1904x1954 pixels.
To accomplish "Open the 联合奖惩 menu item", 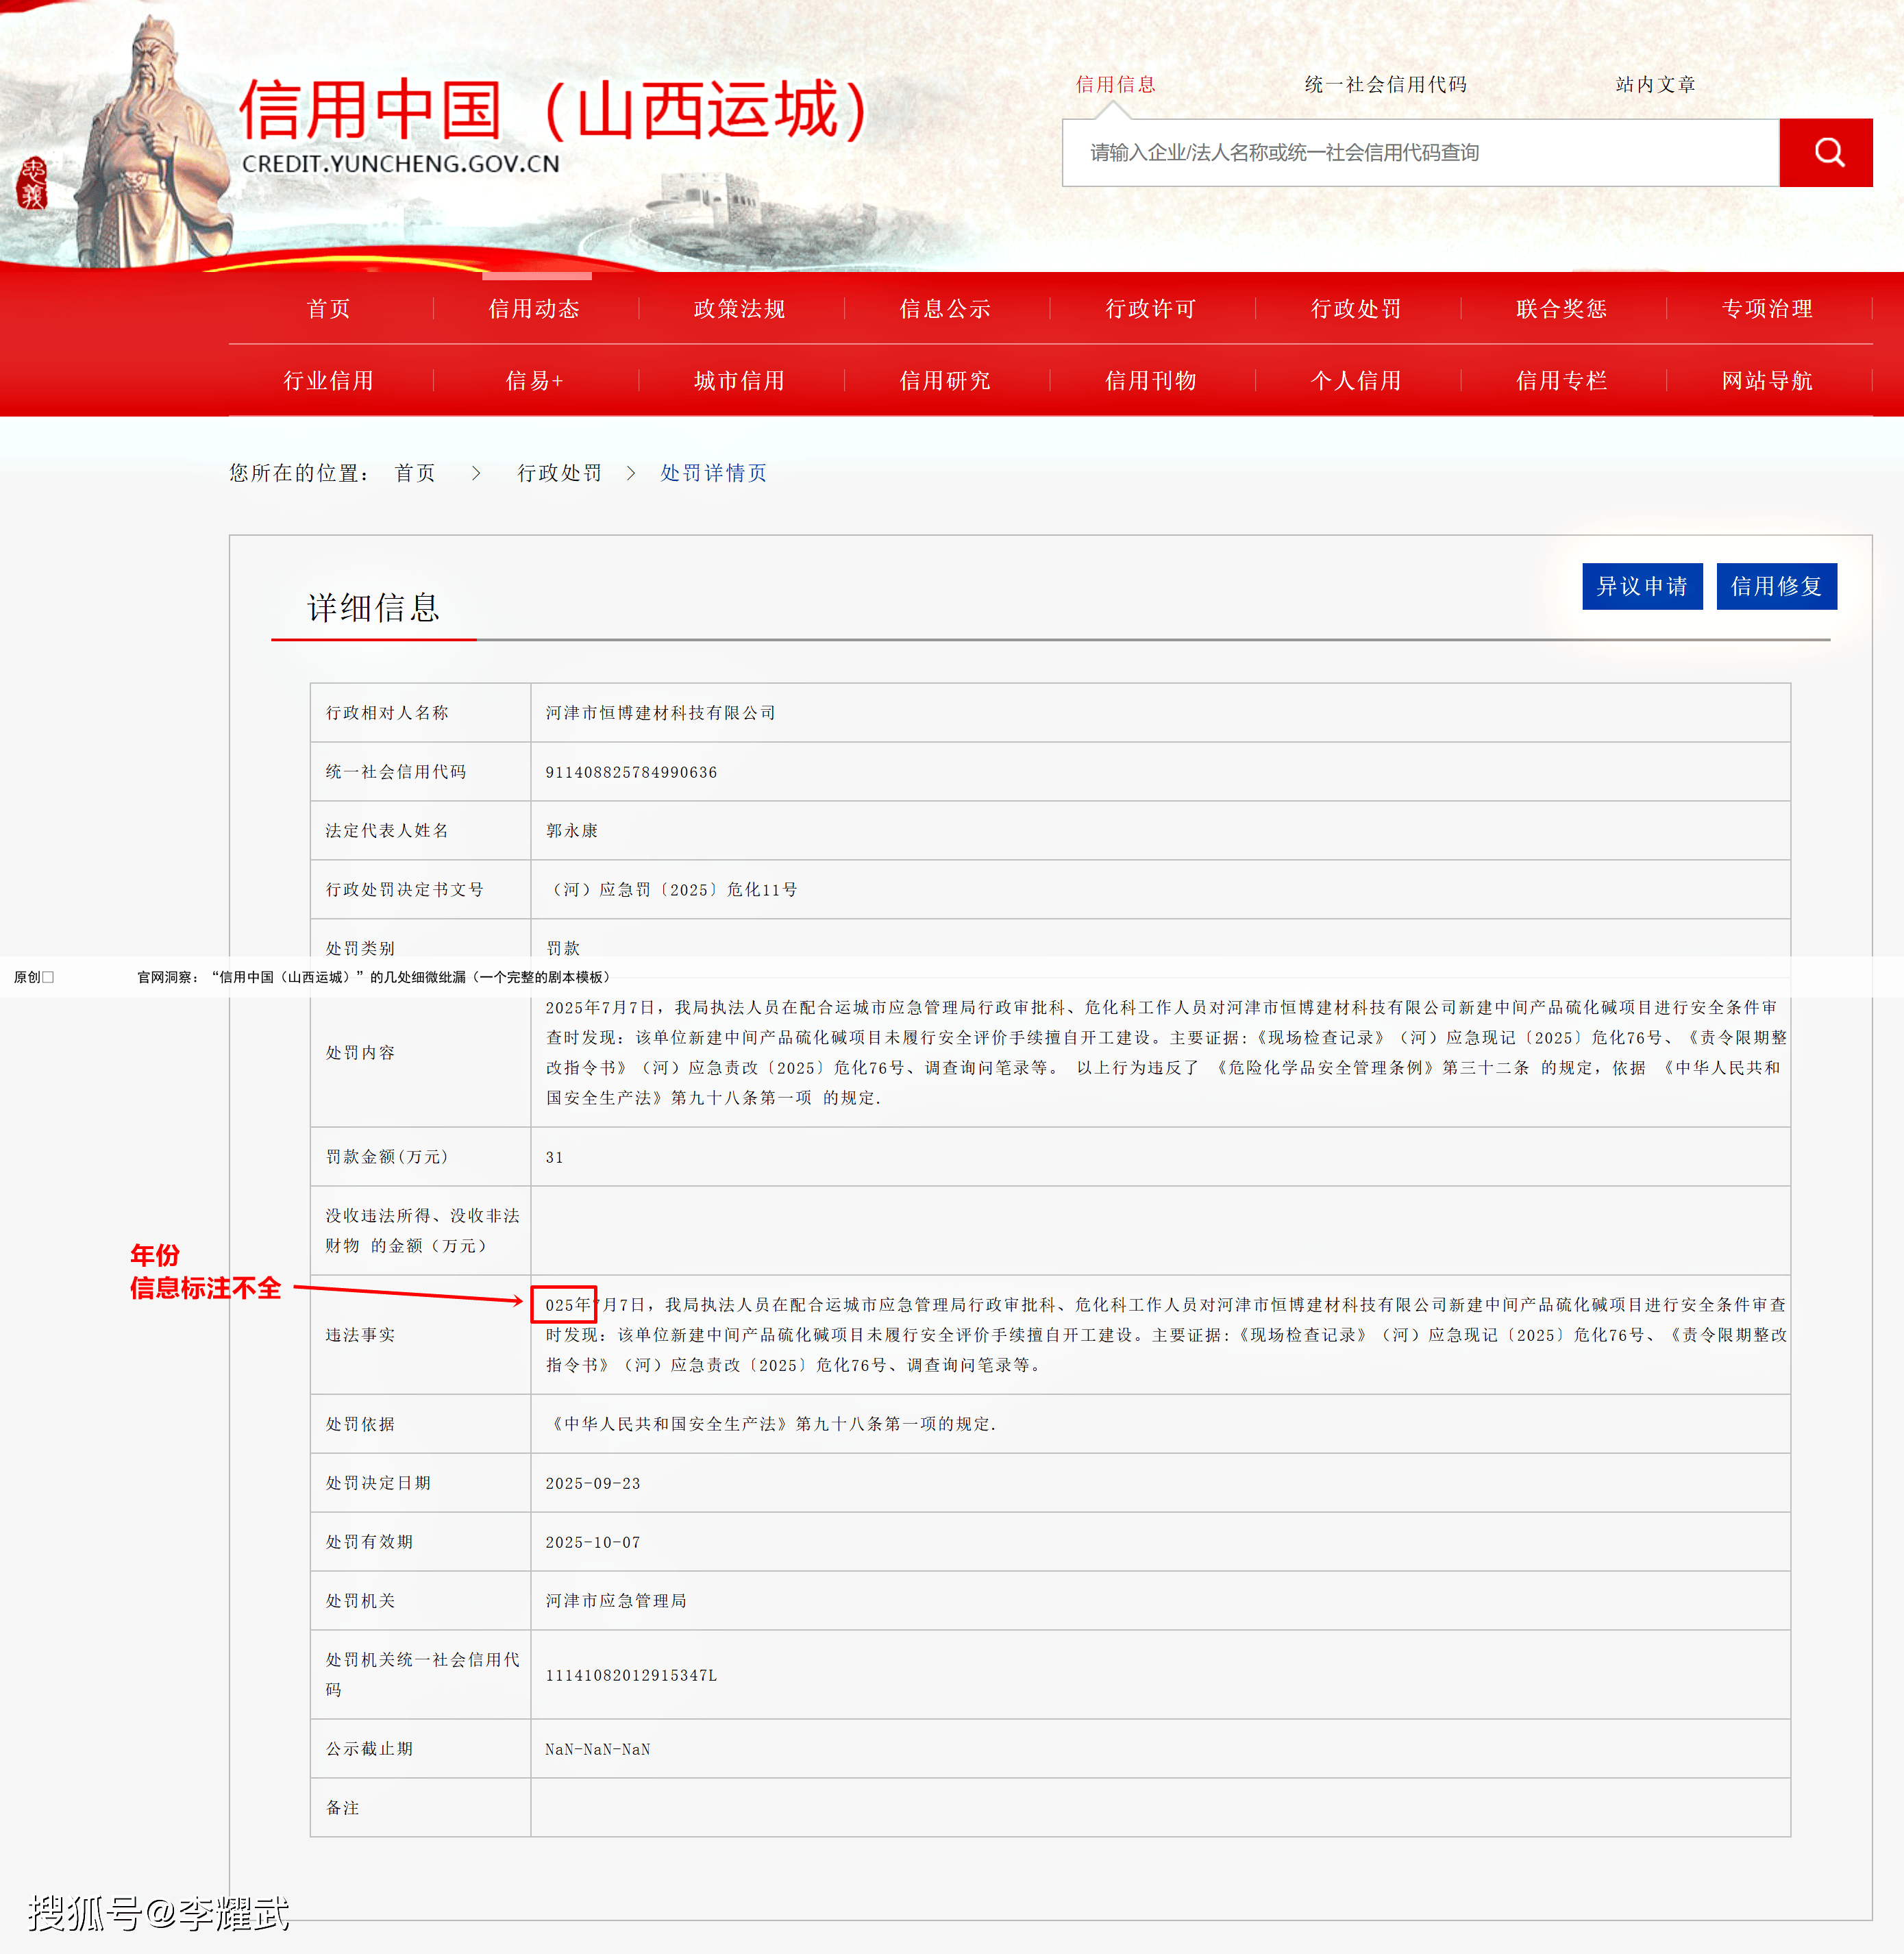I will (x=1561, y=308).
